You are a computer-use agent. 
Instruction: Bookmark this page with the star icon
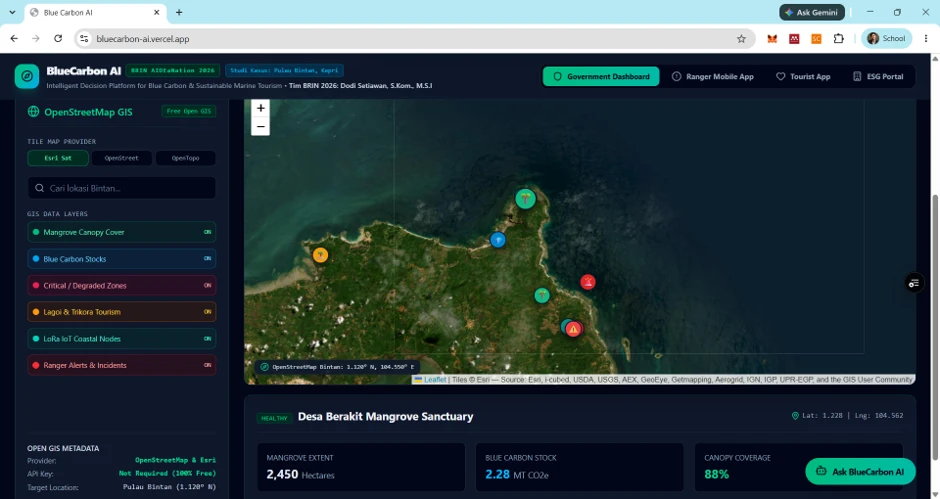tap(741, 38)
